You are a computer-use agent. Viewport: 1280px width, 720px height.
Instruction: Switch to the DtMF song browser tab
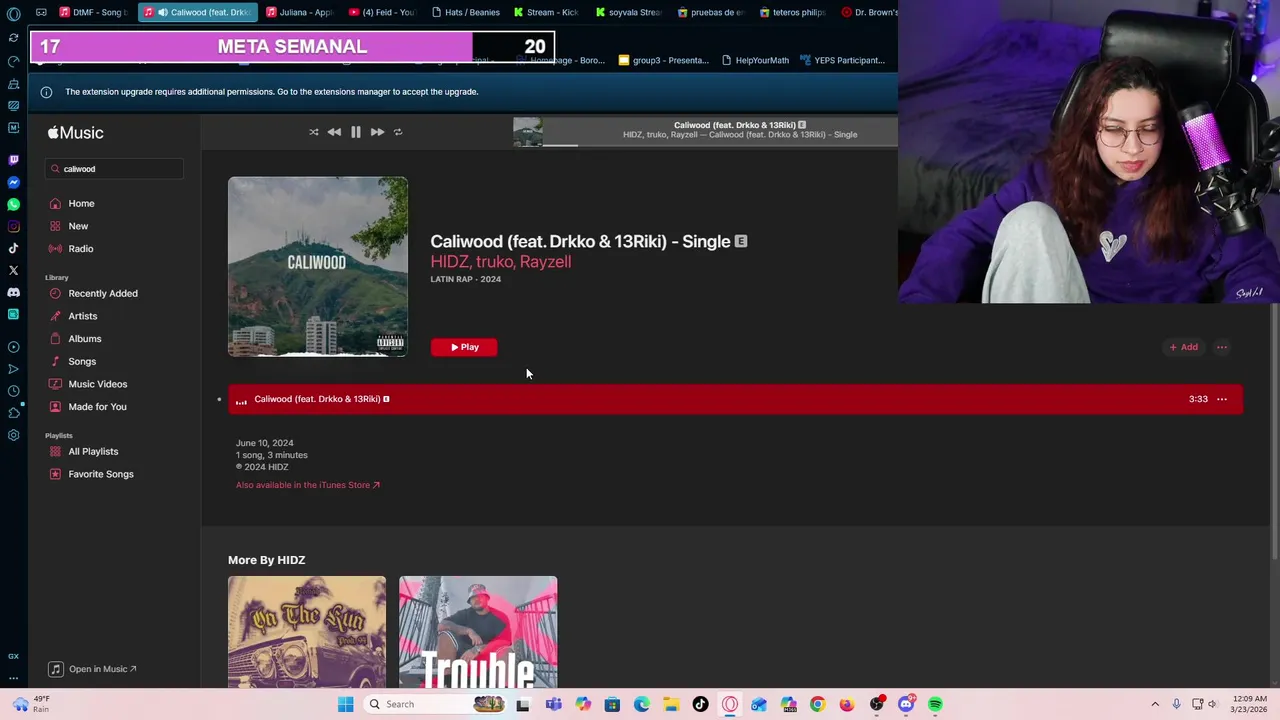pyautogui.click(x=93, y=12)
